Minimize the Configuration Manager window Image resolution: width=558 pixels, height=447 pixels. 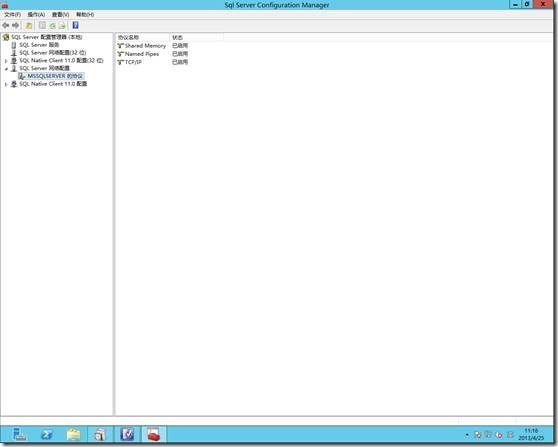tap(515, 4)
